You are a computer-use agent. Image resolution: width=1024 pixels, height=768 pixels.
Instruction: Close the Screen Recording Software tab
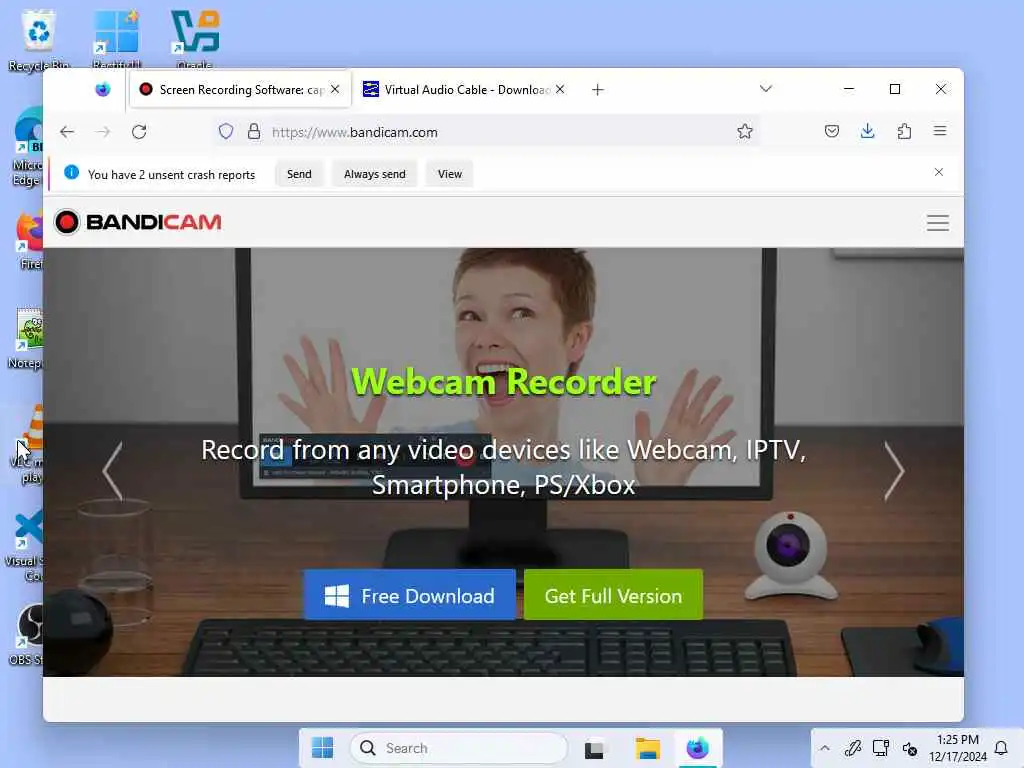pos(335,89)
